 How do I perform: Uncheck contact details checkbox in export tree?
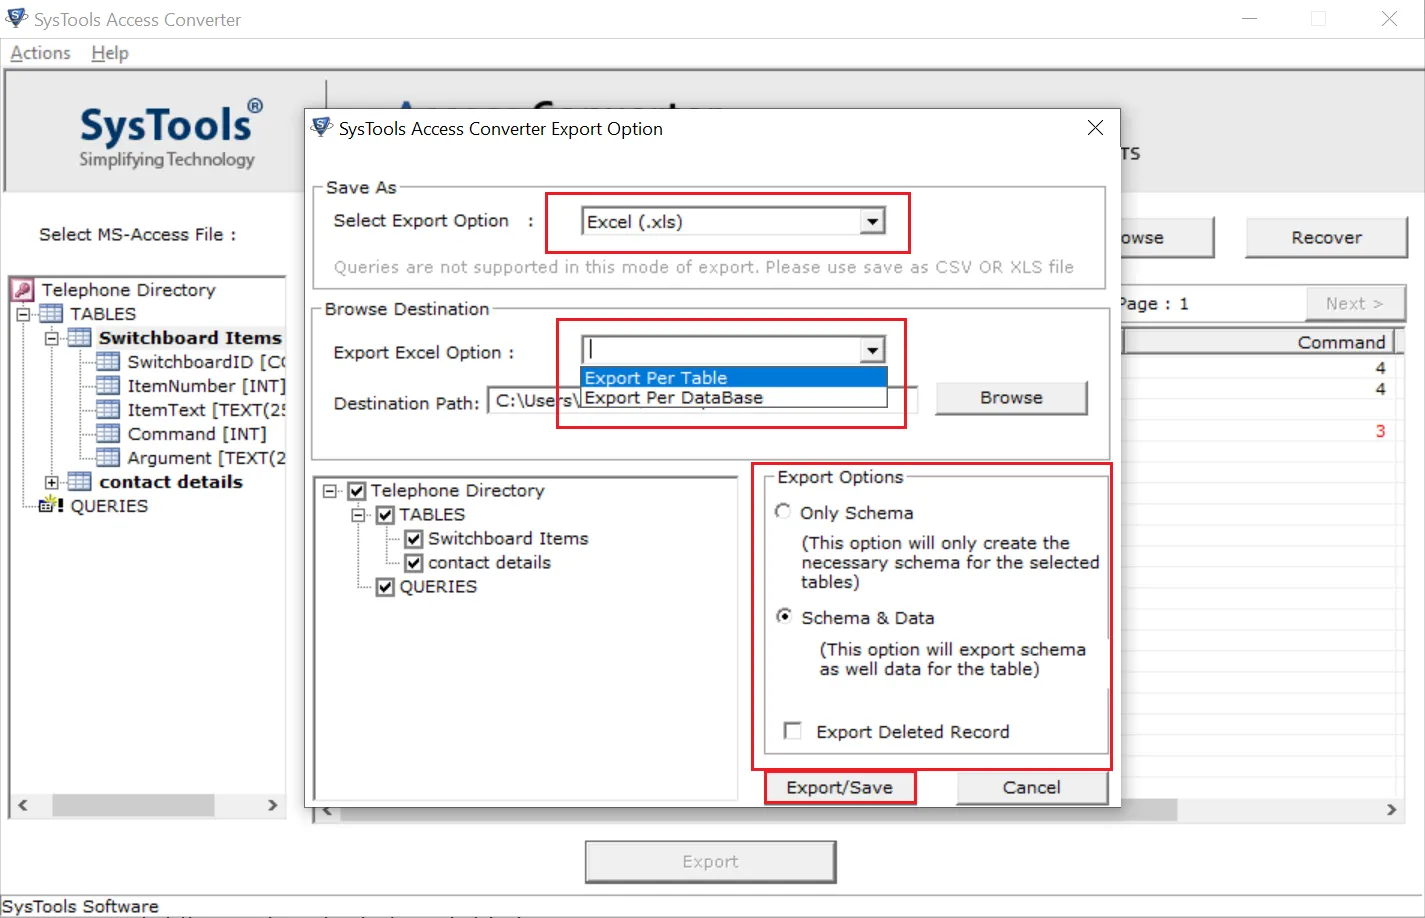coord(414,563)
